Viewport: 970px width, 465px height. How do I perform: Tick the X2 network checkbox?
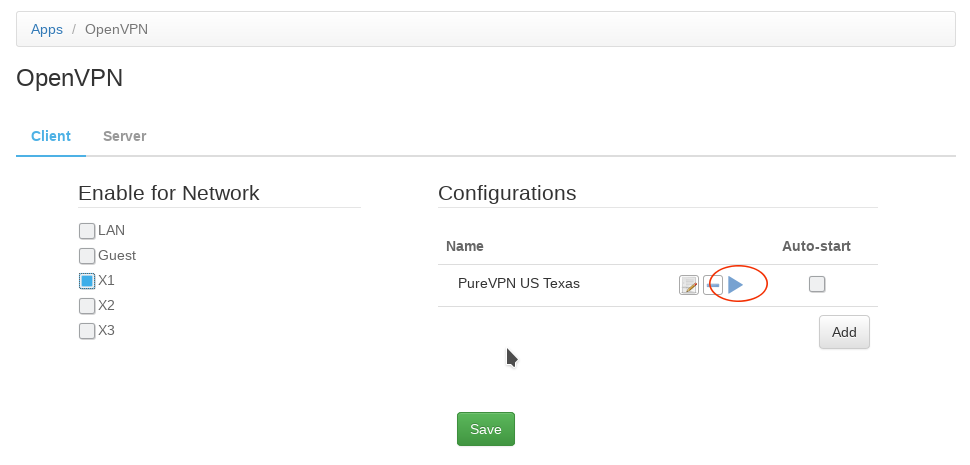point(87,306)
